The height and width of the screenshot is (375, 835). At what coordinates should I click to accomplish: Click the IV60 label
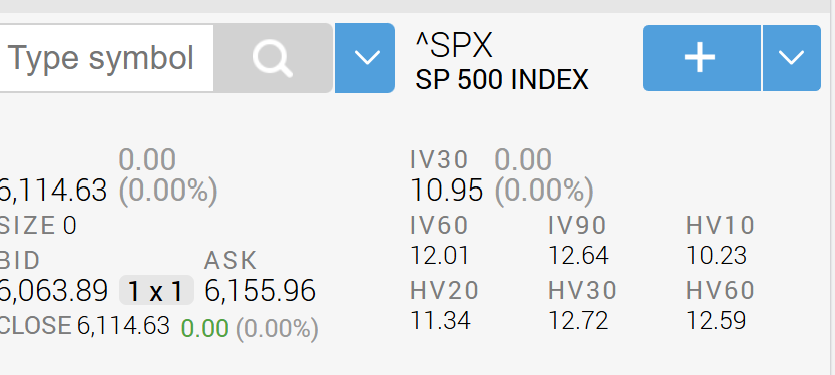(439, 225)
